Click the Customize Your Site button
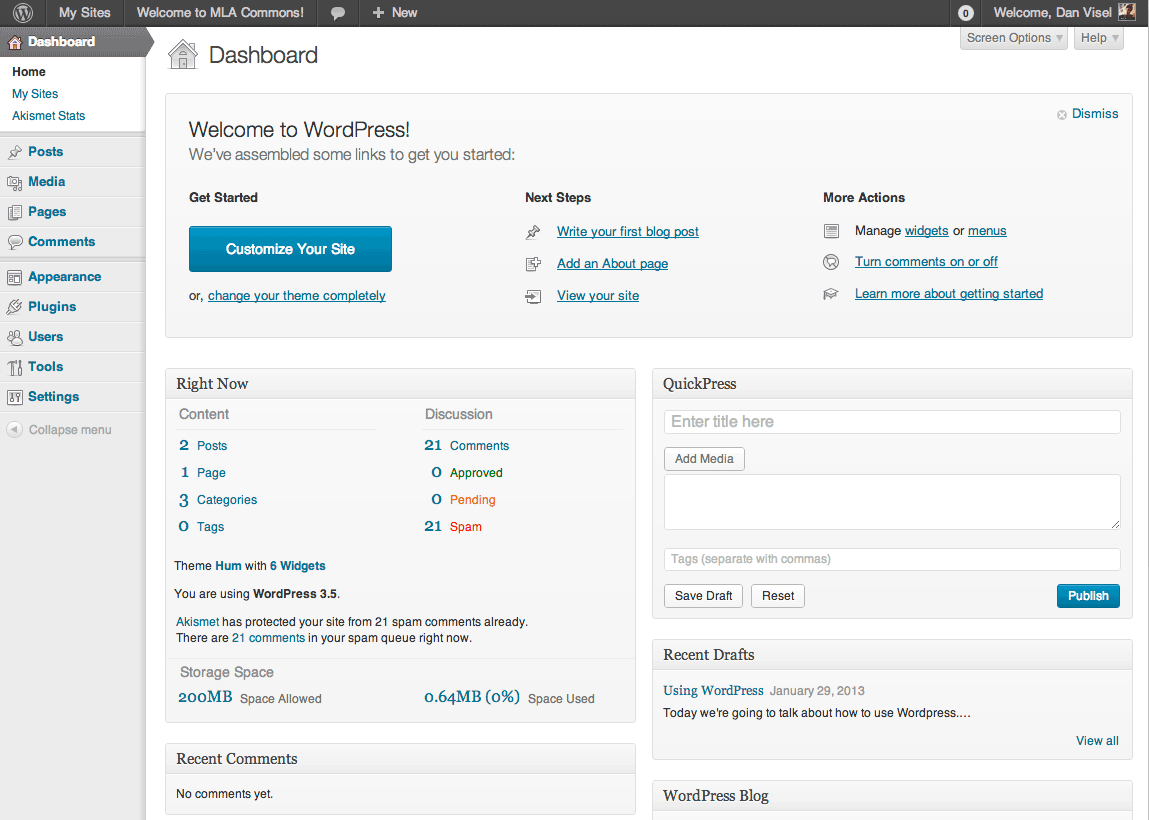 (290, 249)
